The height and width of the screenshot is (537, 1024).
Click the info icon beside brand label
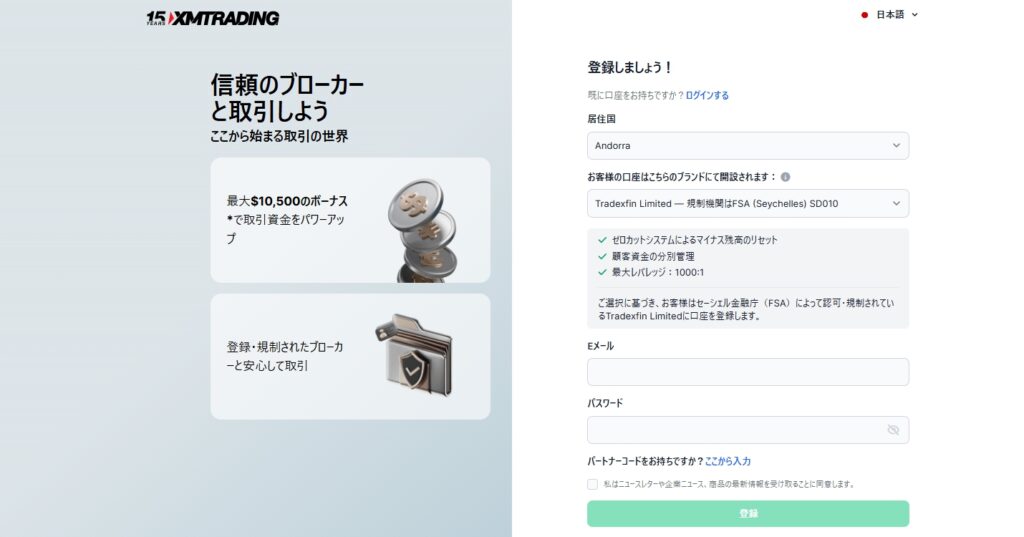click(785, 177)
